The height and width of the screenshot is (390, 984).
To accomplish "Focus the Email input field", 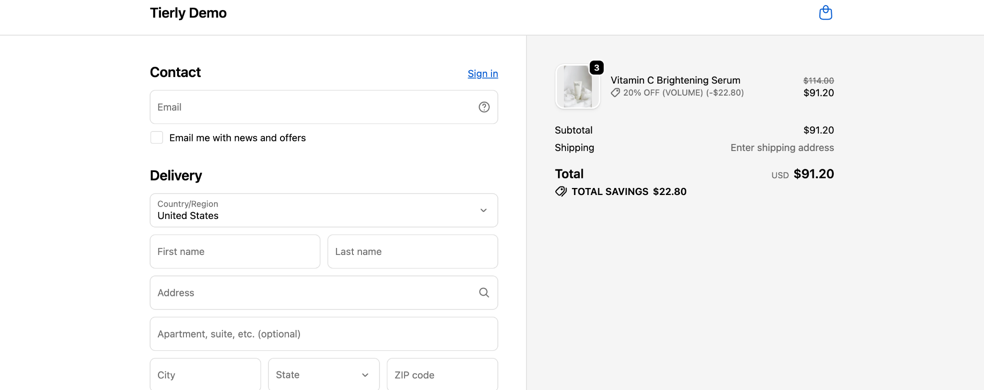I will pyautogui.click(x=324, y=107).
